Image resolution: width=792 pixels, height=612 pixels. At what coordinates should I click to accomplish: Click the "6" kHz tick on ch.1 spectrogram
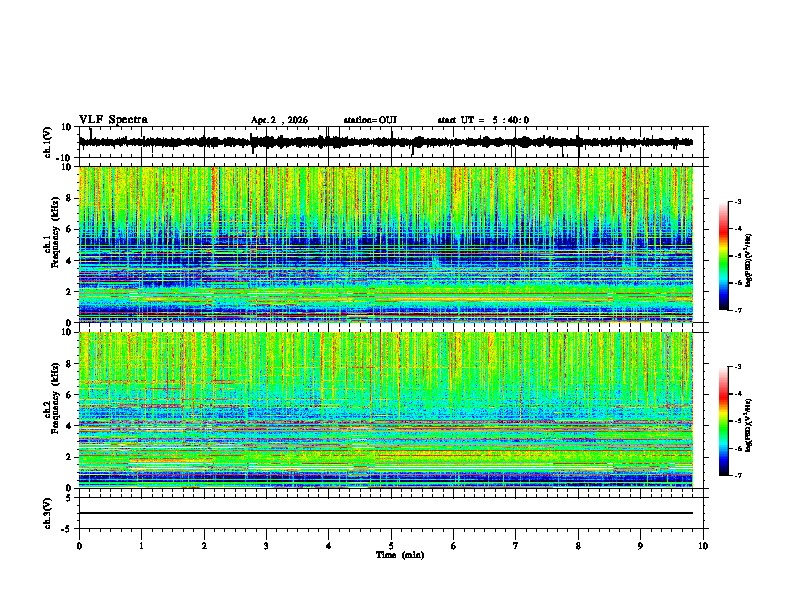[70, 230]
